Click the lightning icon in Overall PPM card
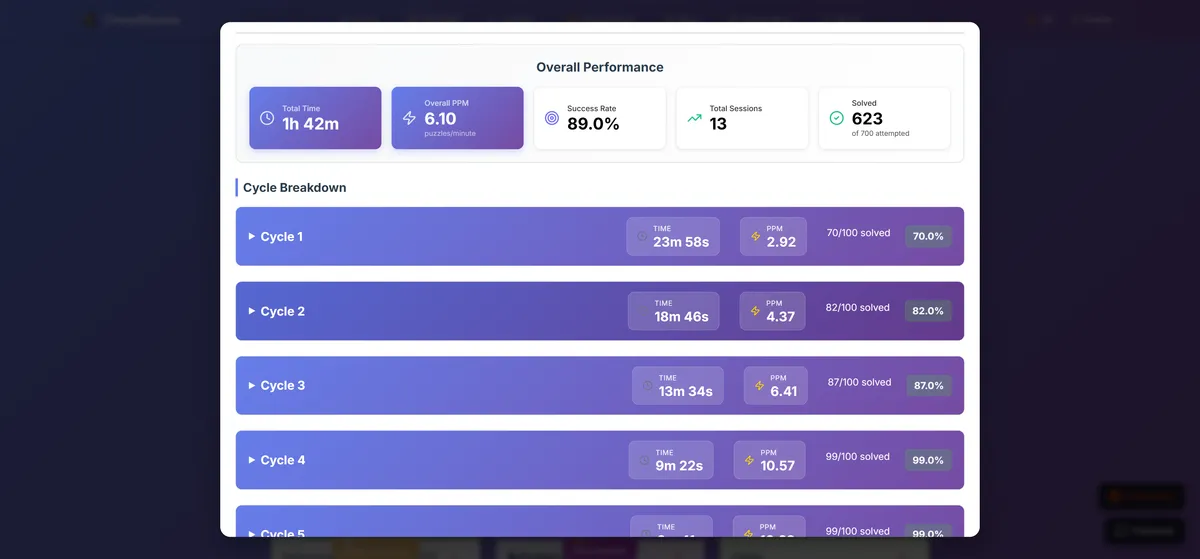The height and width of the screenshot is (559, 1200). pyautogui.click(x=409, y=118)
